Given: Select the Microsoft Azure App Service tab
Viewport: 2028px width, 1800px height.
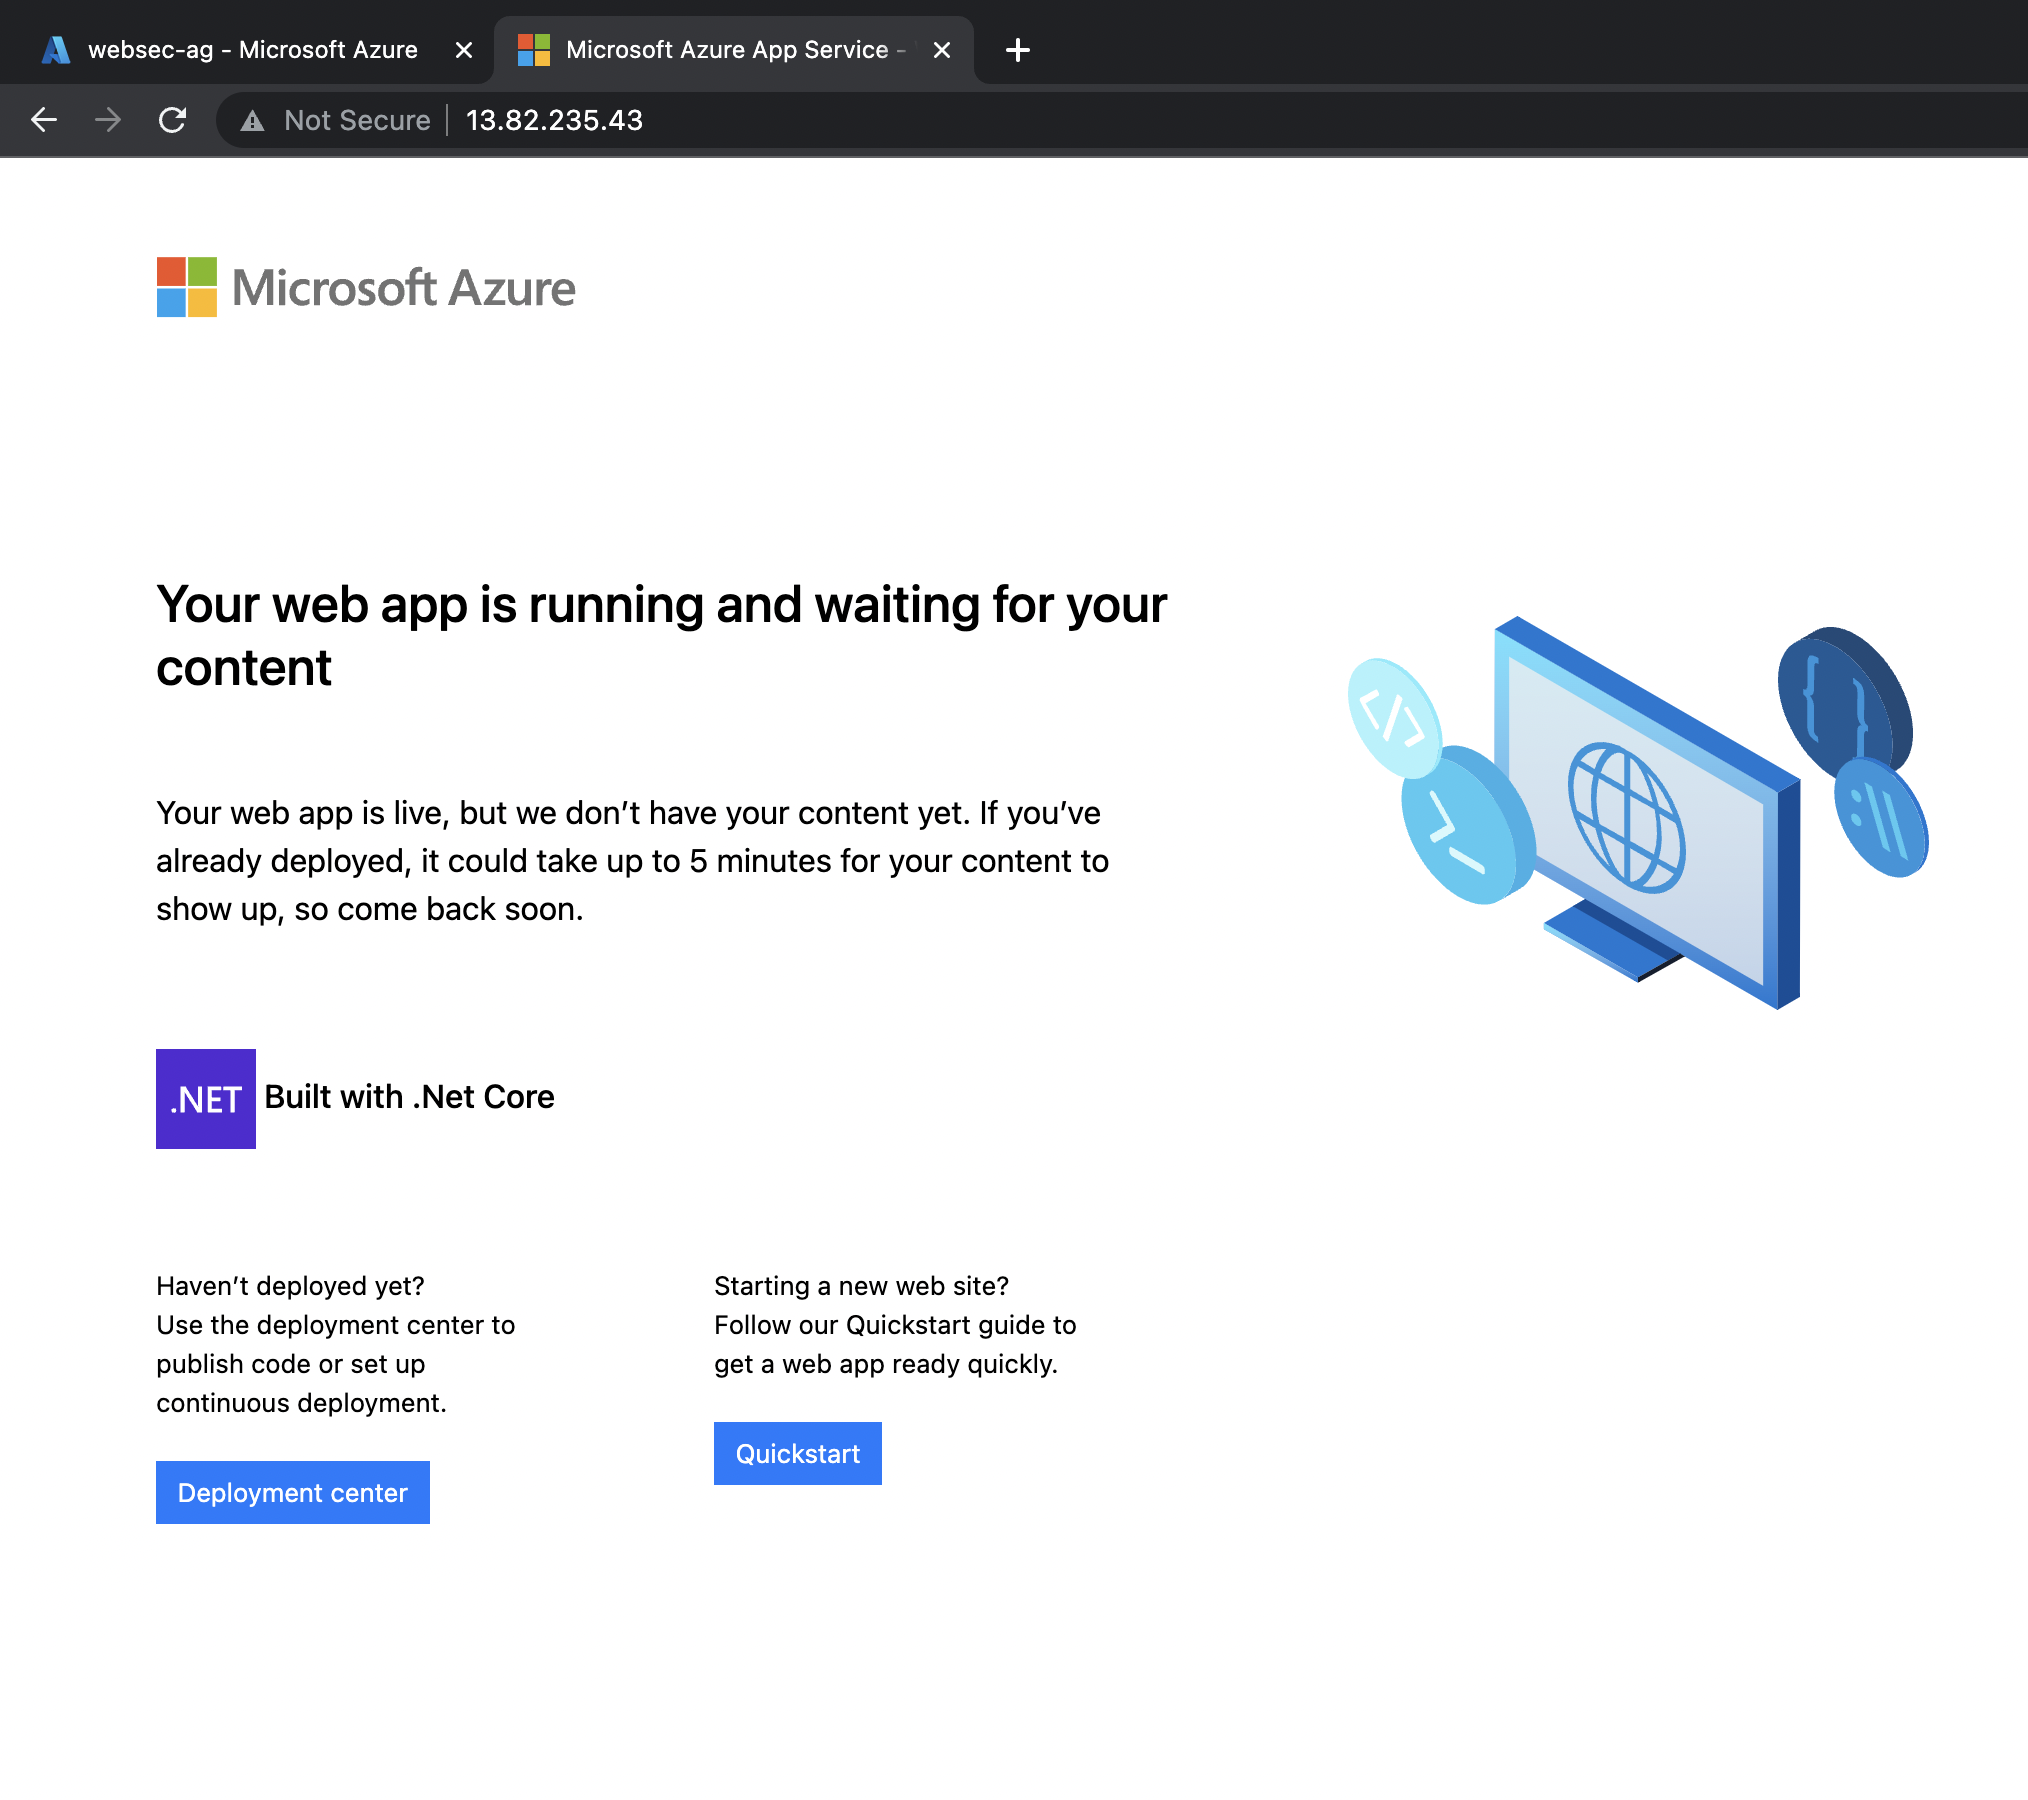Looking at the screenshot, I should 726,50.
